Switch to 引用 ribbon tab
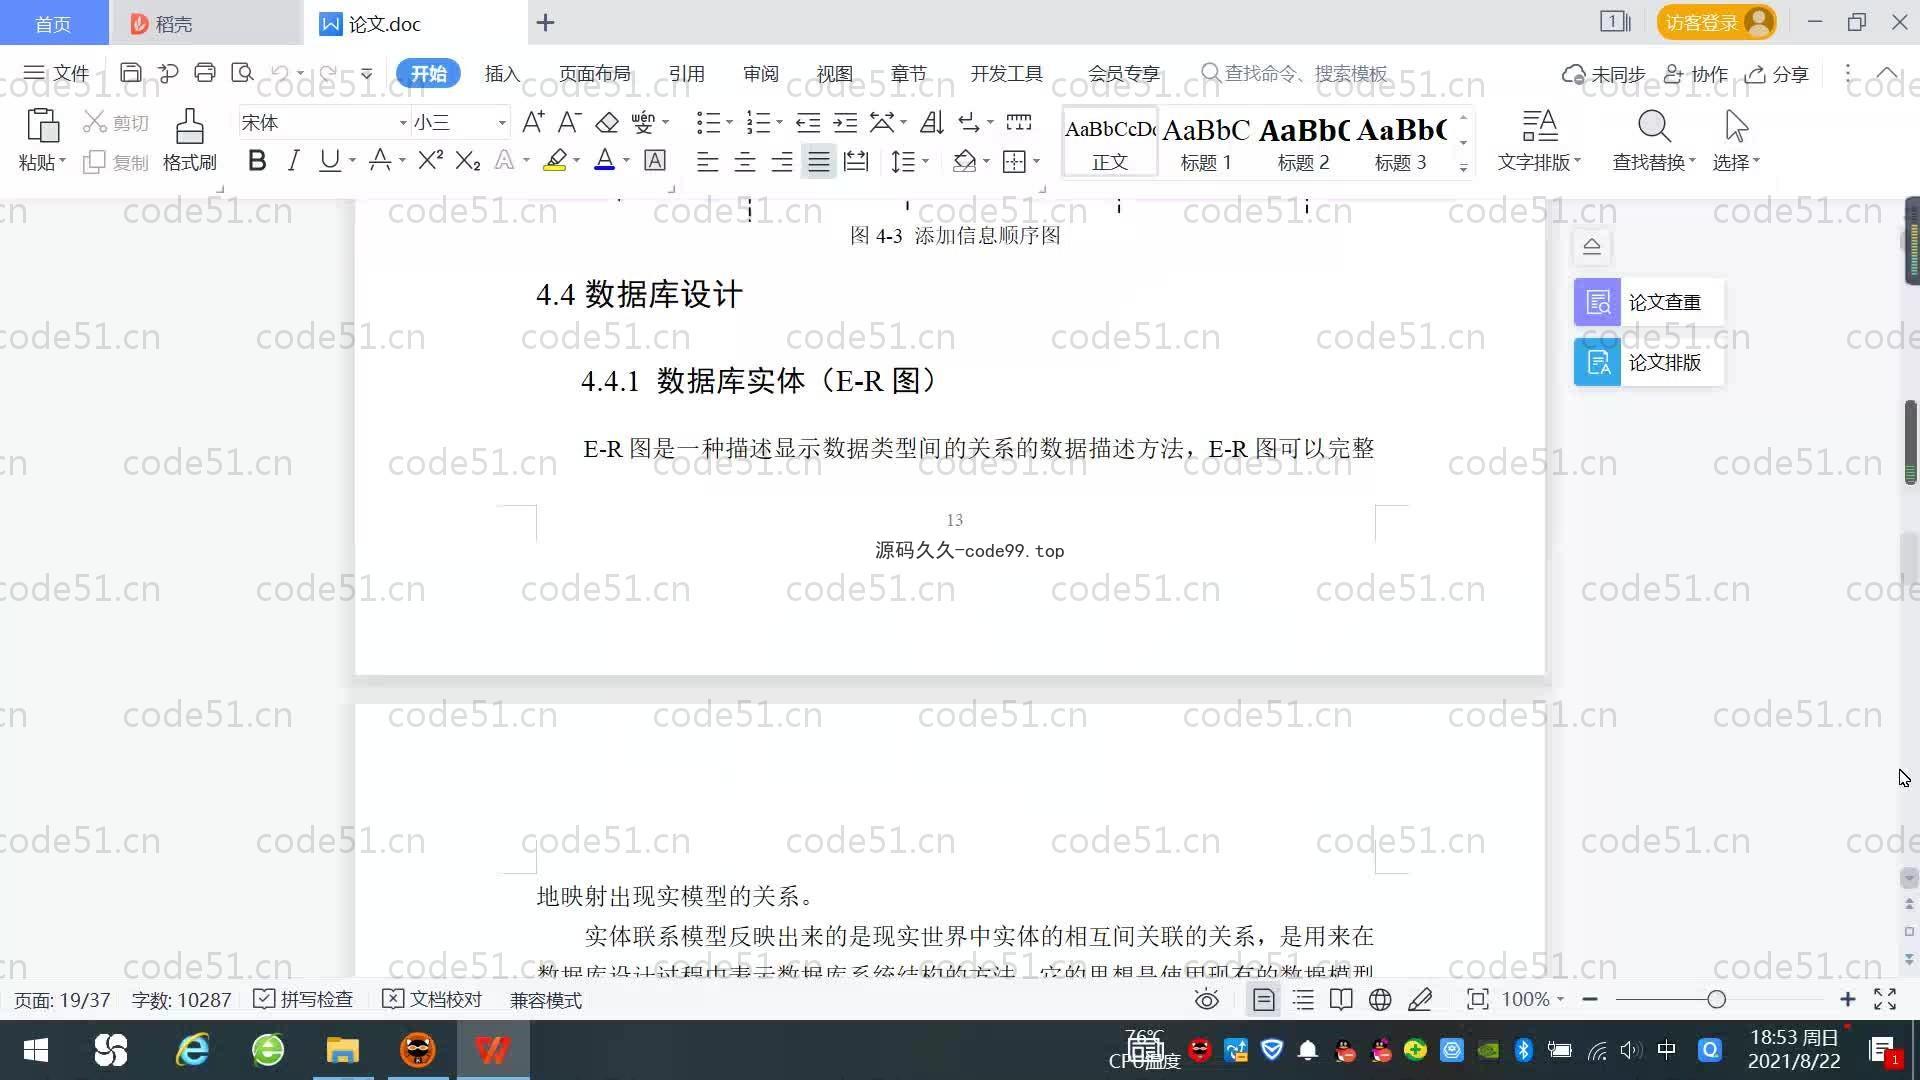 point(686,73)
